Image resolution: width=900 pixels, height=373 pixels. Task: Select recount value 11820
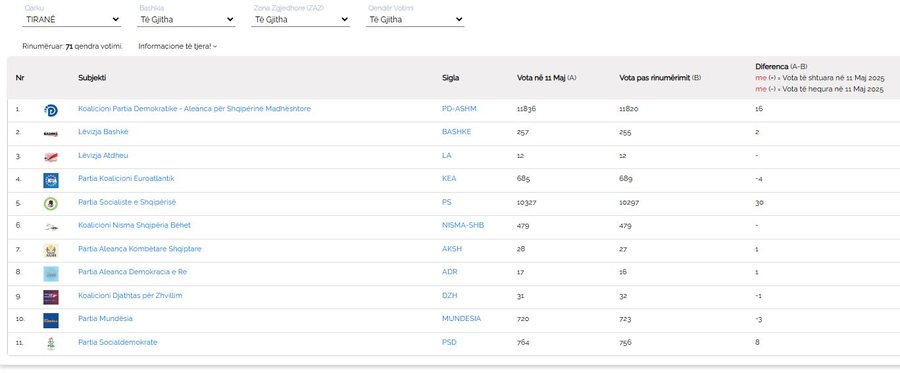click(x=629, y=108)
